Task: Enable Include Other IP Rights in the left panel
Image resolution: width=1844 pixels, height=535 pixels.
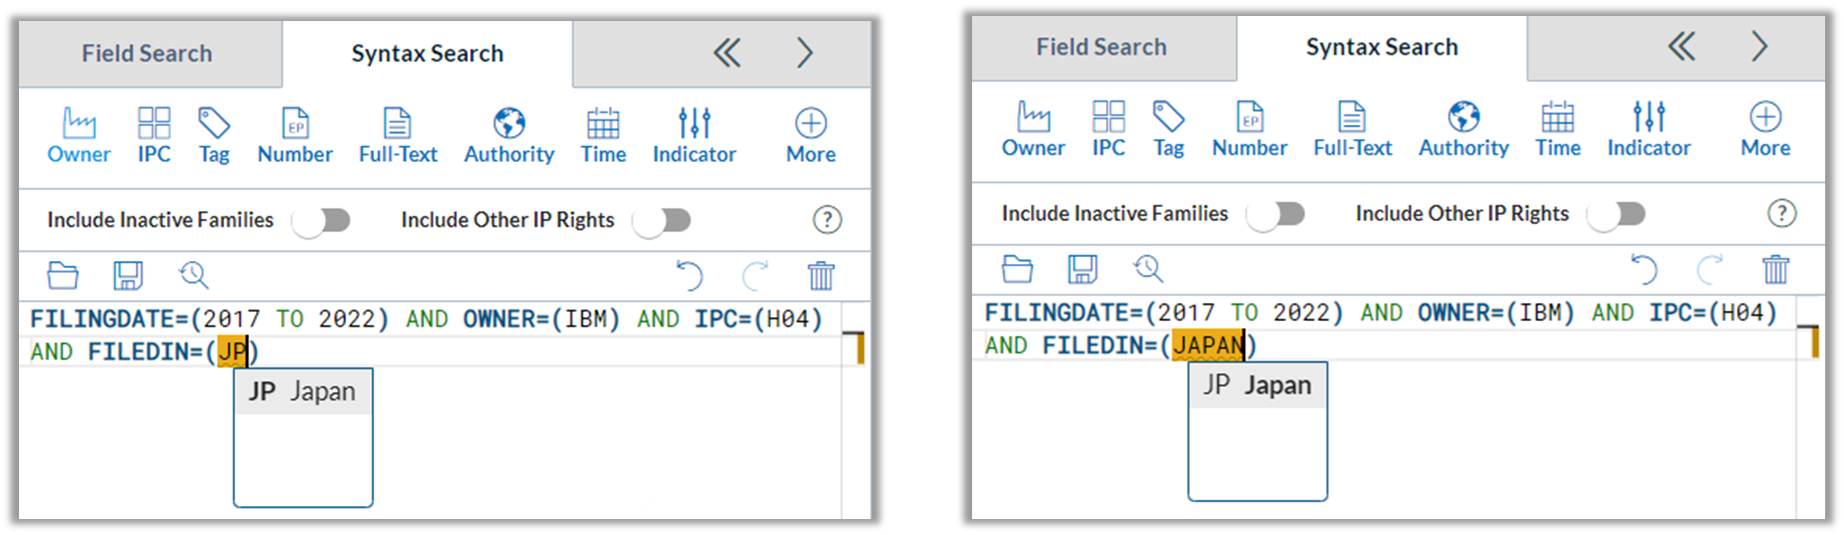Action: 662,220
